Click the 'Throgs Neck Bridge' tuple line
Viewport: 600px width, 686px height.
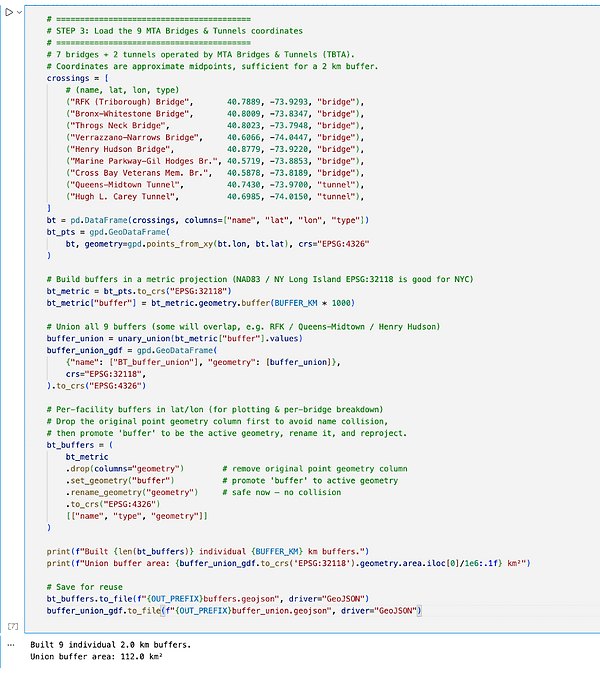tap(215, 126)
